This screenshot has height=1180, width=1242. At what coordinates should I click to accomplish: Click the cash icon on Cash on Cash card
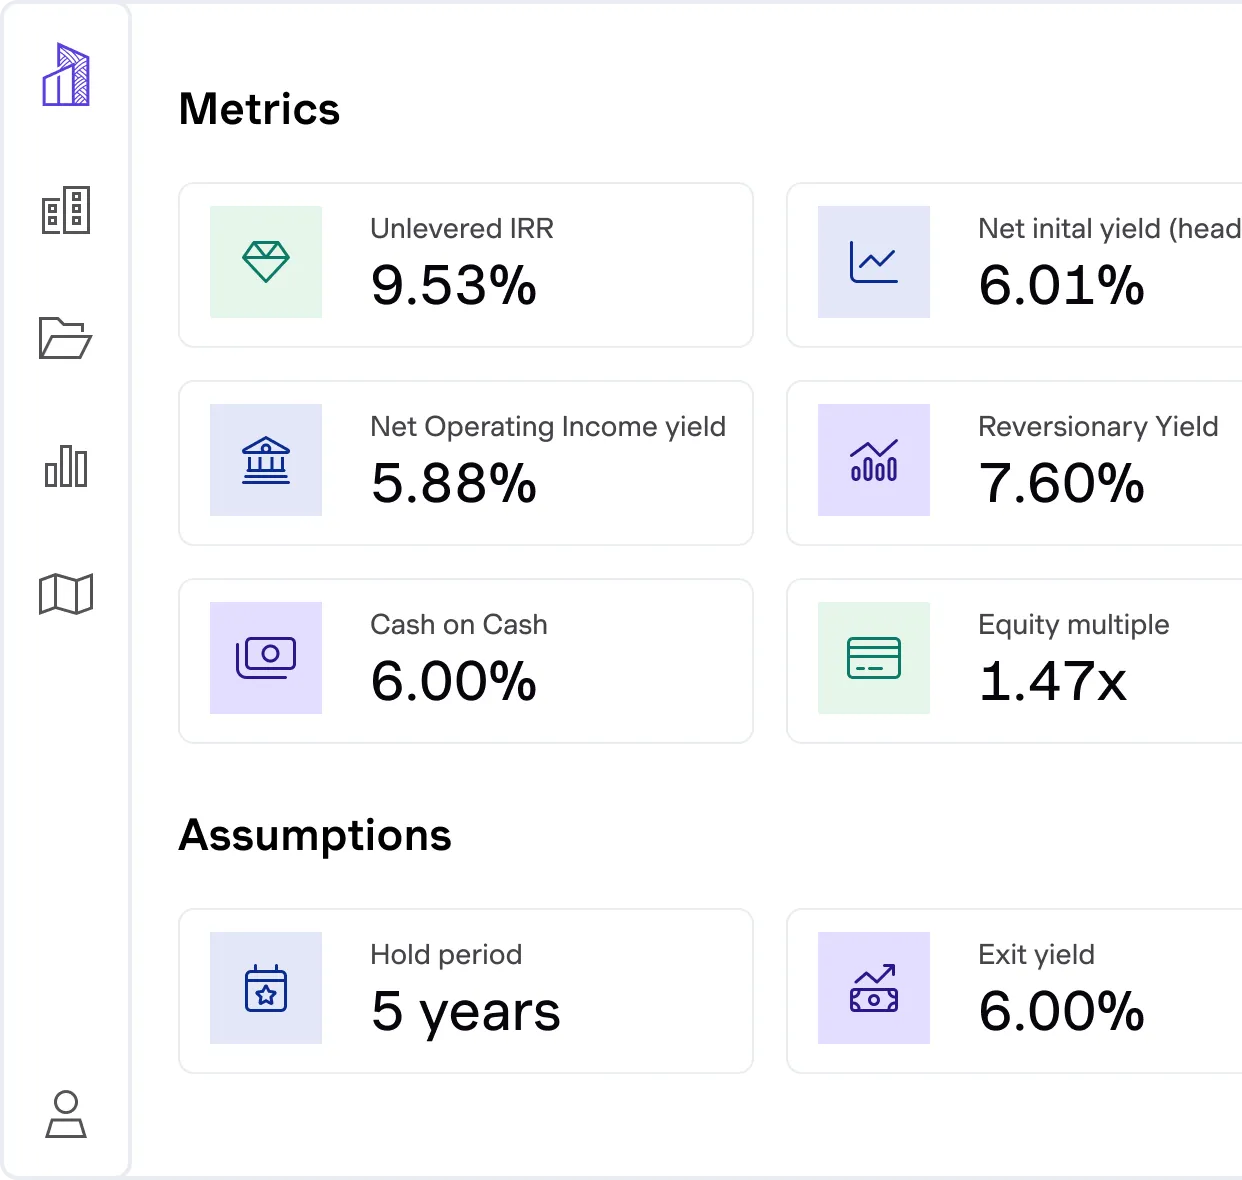(266, 657)
